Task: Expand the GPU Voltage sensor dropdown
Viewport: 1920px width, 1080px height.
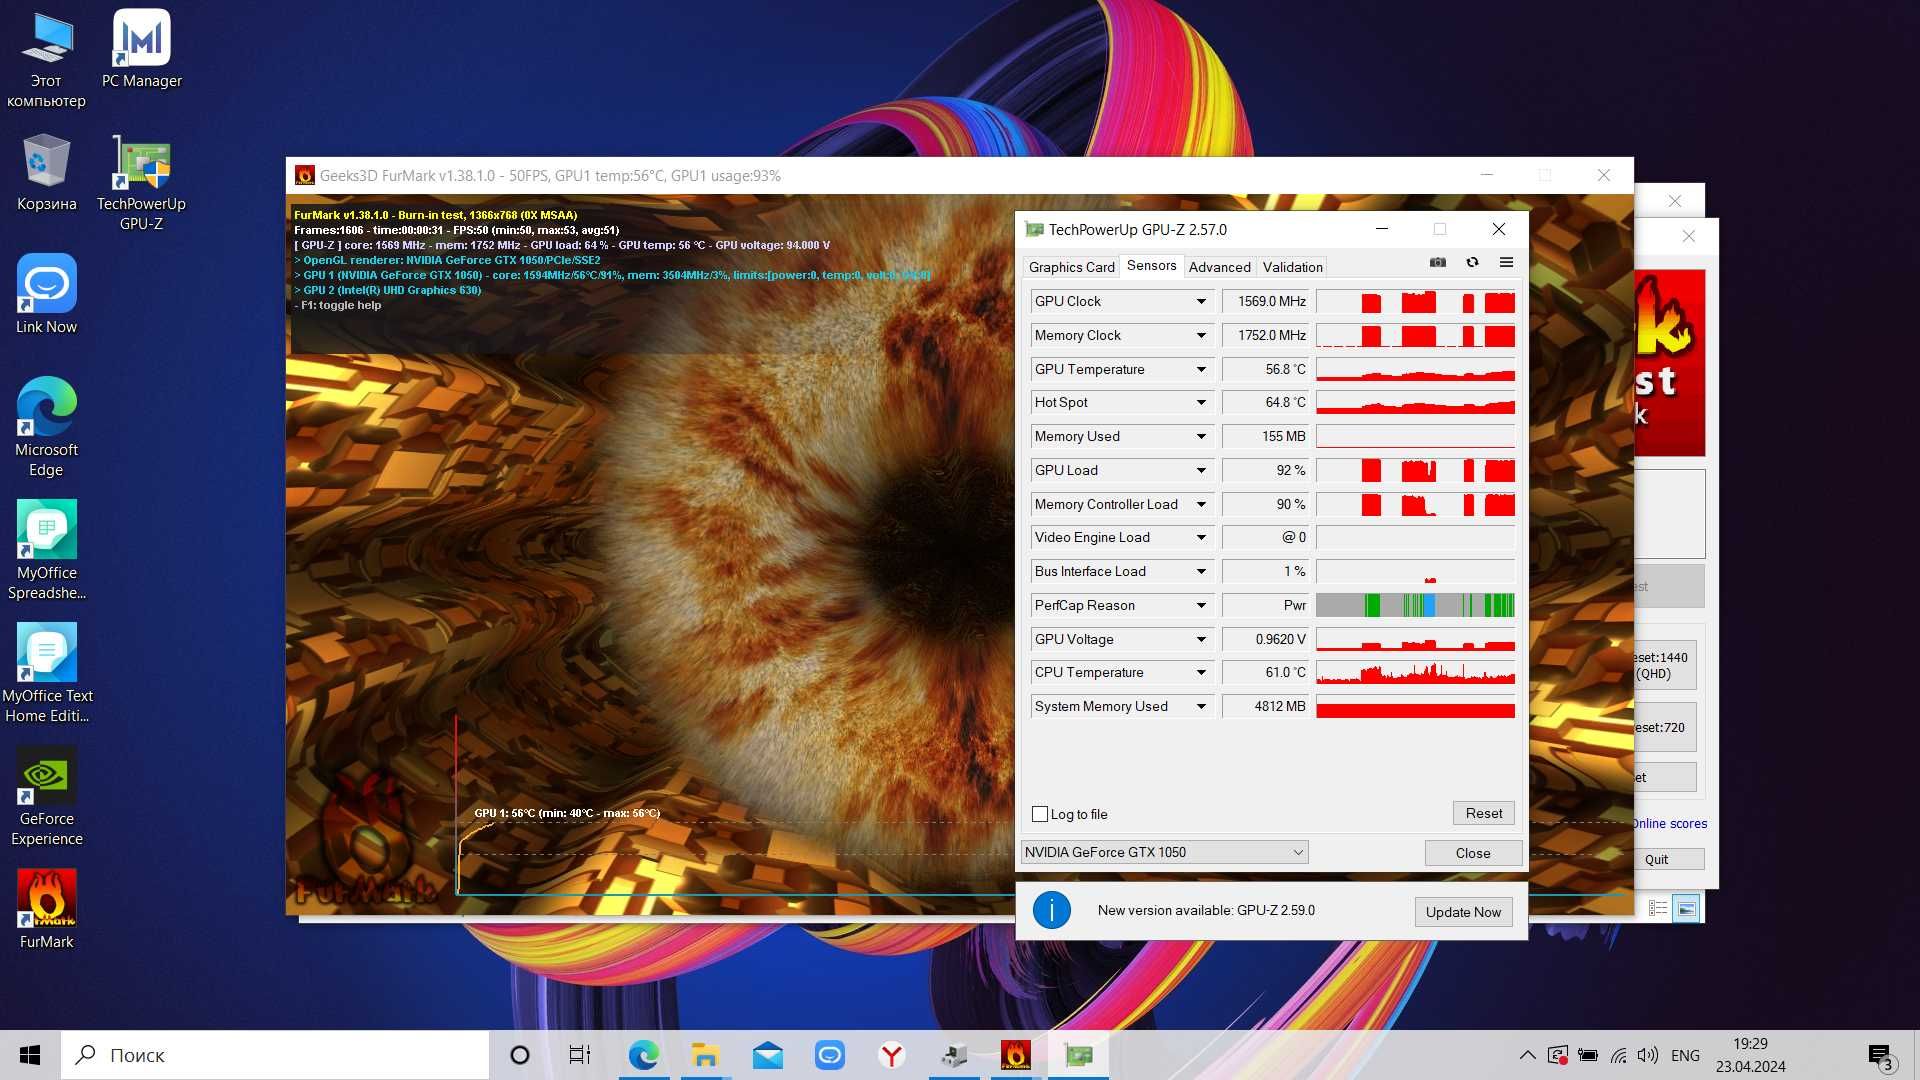Action: (1201, 639)
